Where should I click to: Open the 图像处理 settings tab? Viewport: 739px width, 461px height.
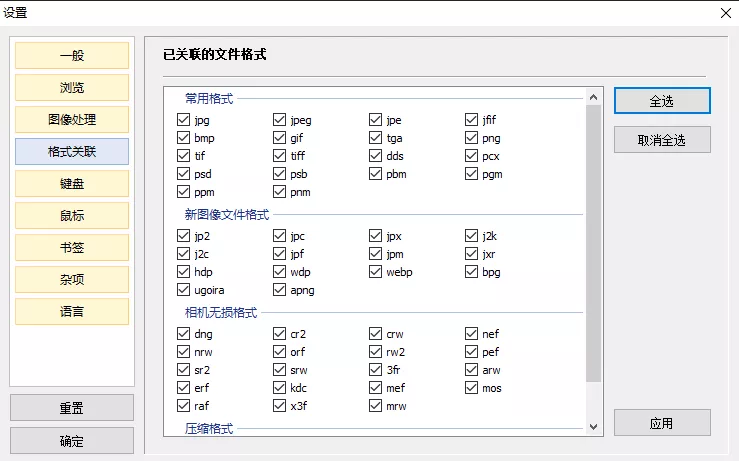tap(72, 120)
